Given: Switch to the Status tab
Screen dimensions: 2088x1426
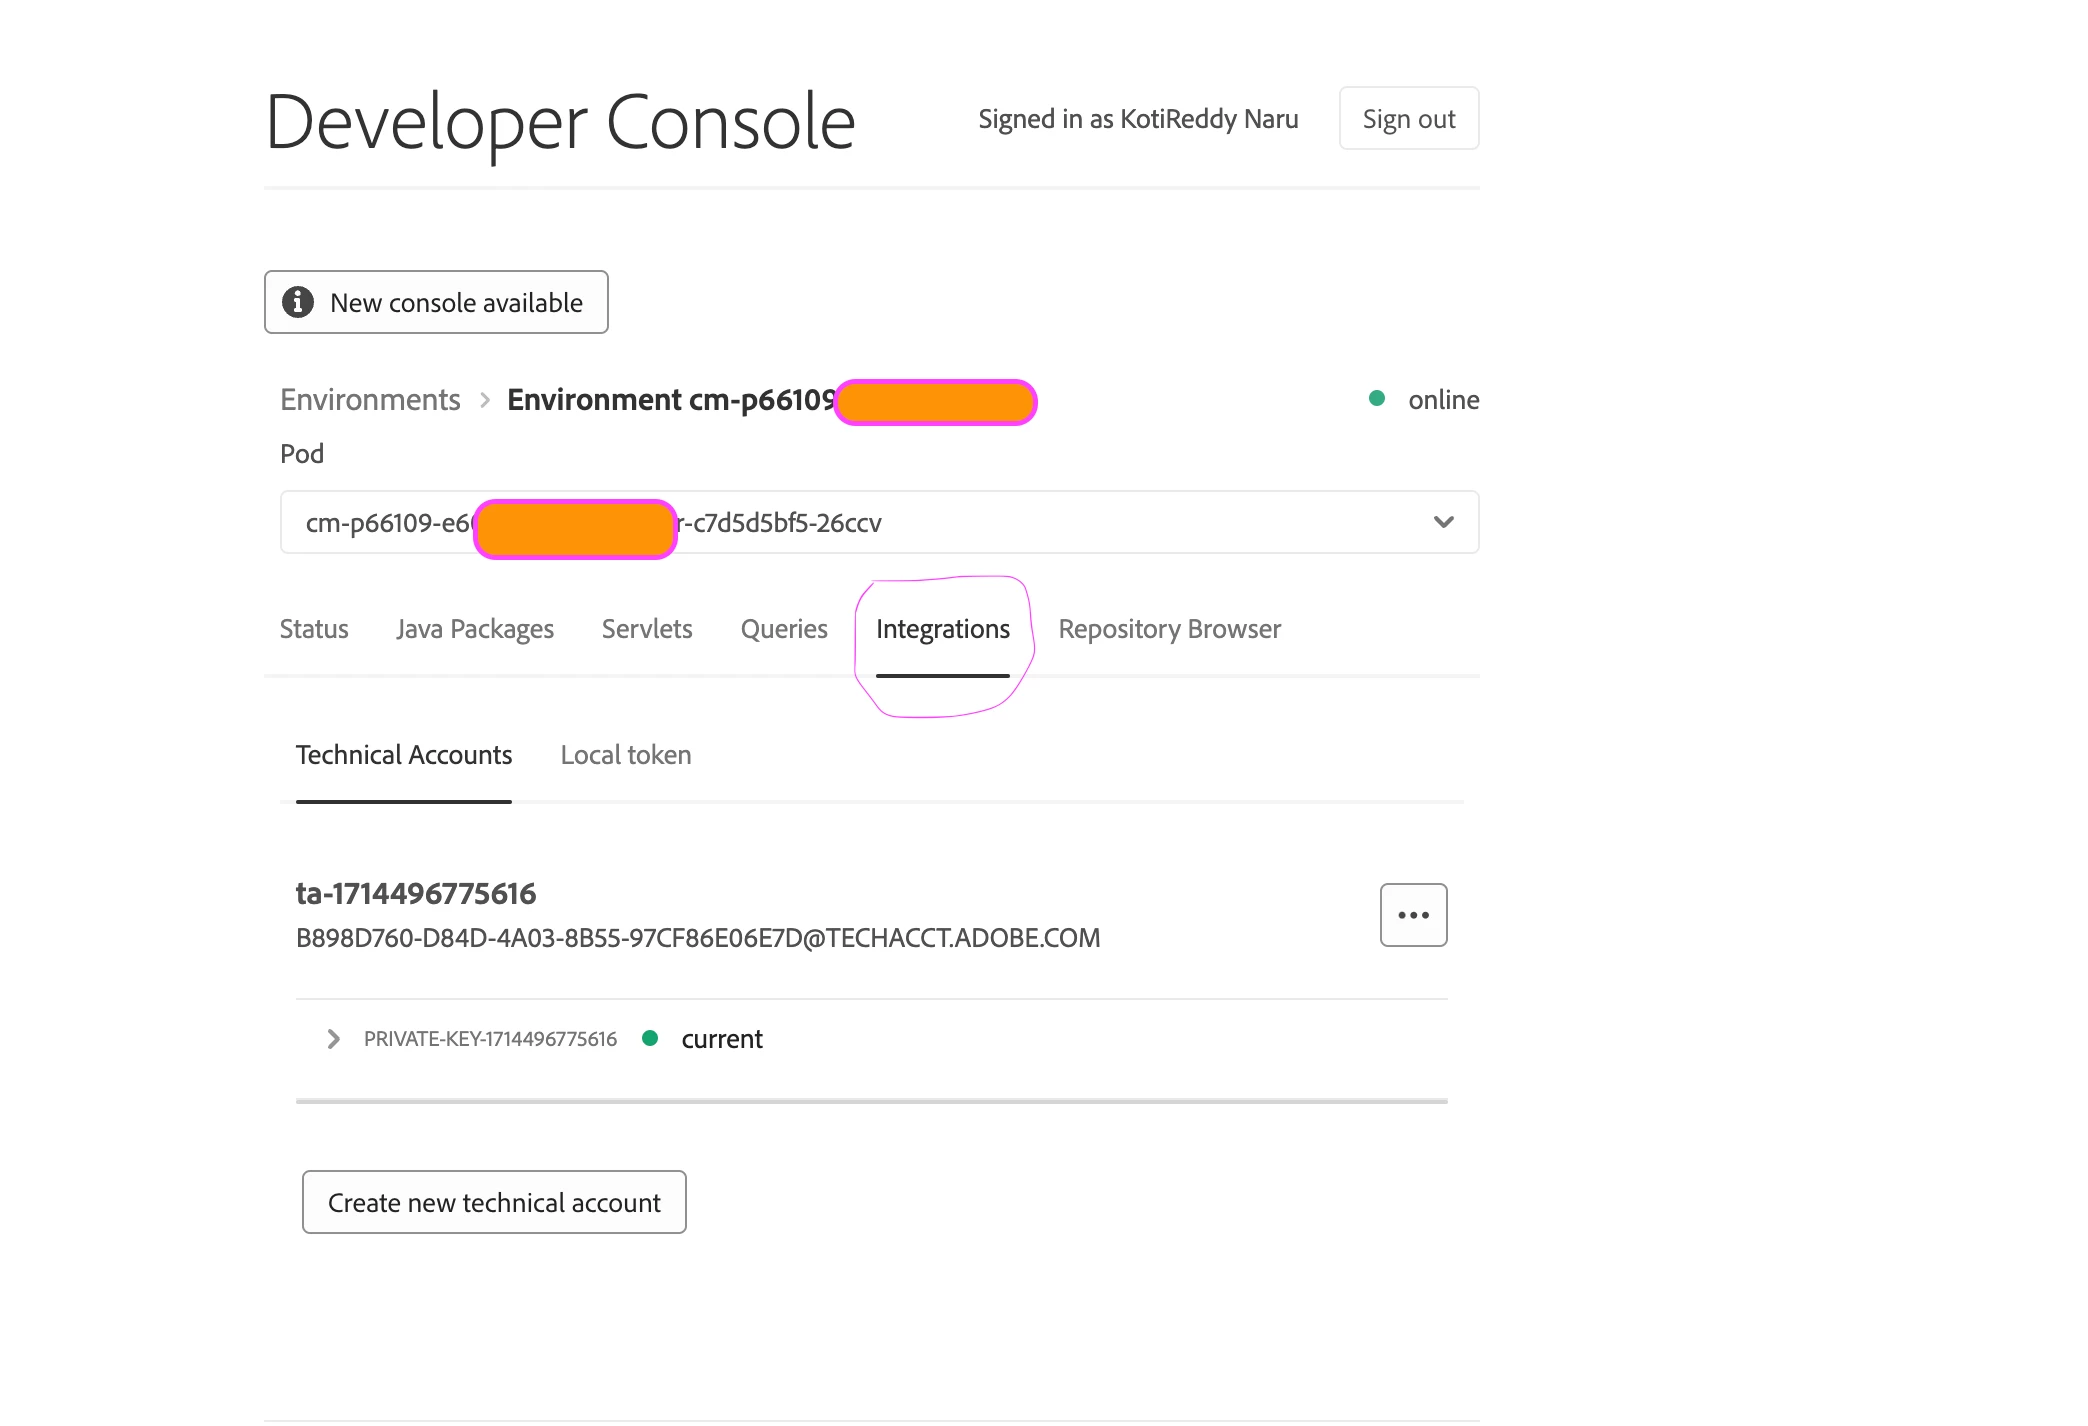Looking at the screenshot, I should pyautogui.click(x=314, y=629).
